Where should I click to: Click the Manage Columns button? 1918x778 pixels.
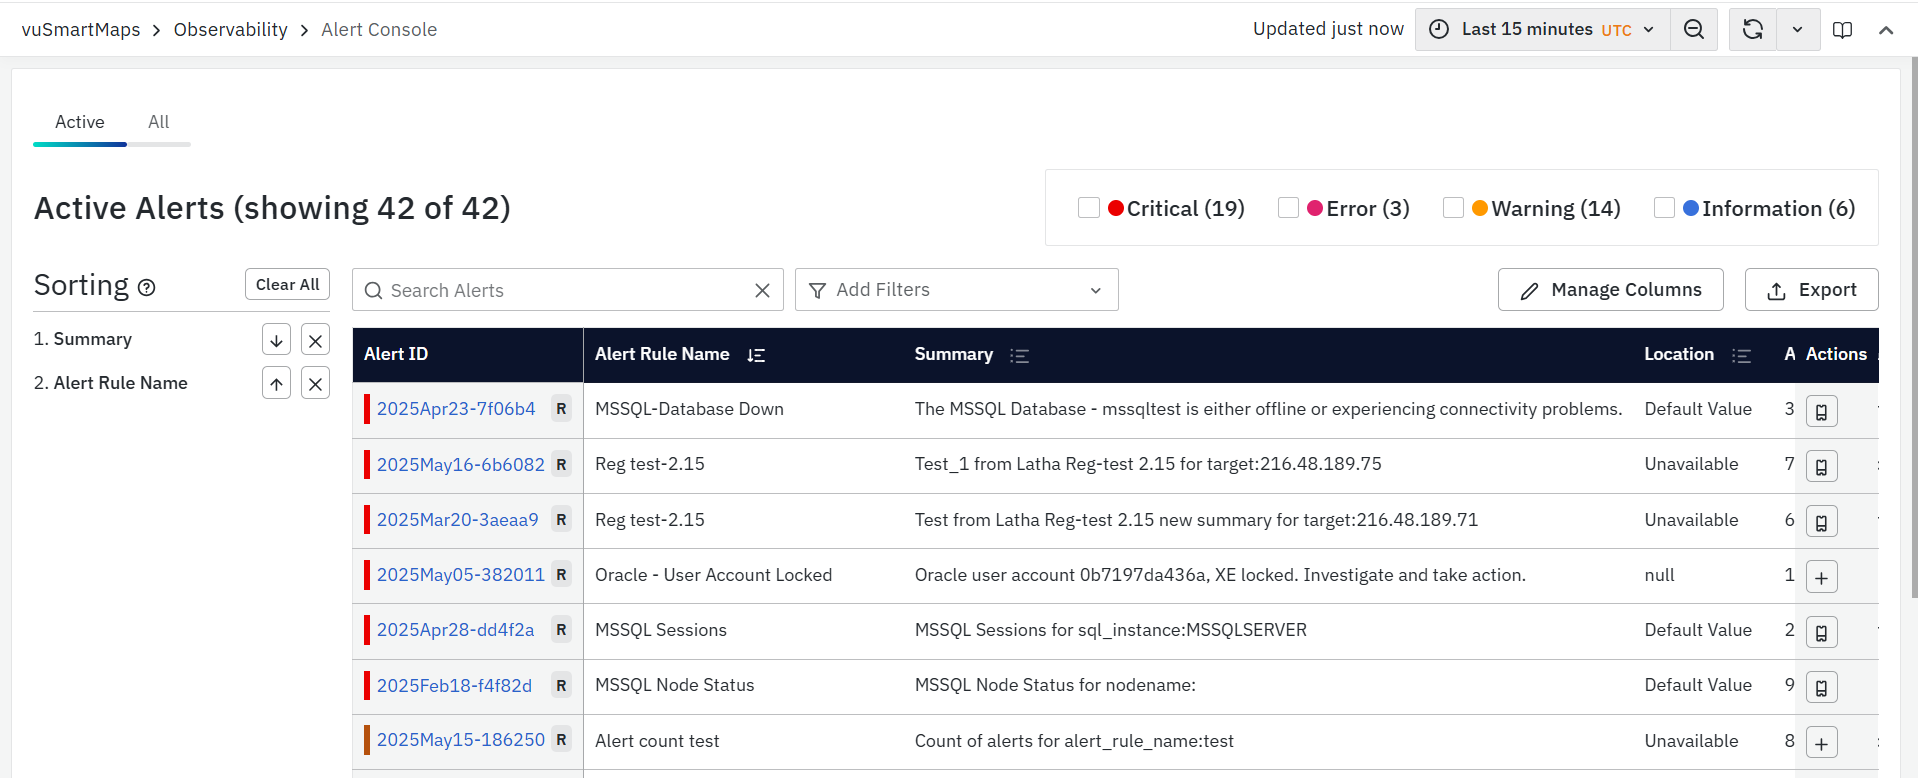pyautogui.click(x=1610, y=290)
